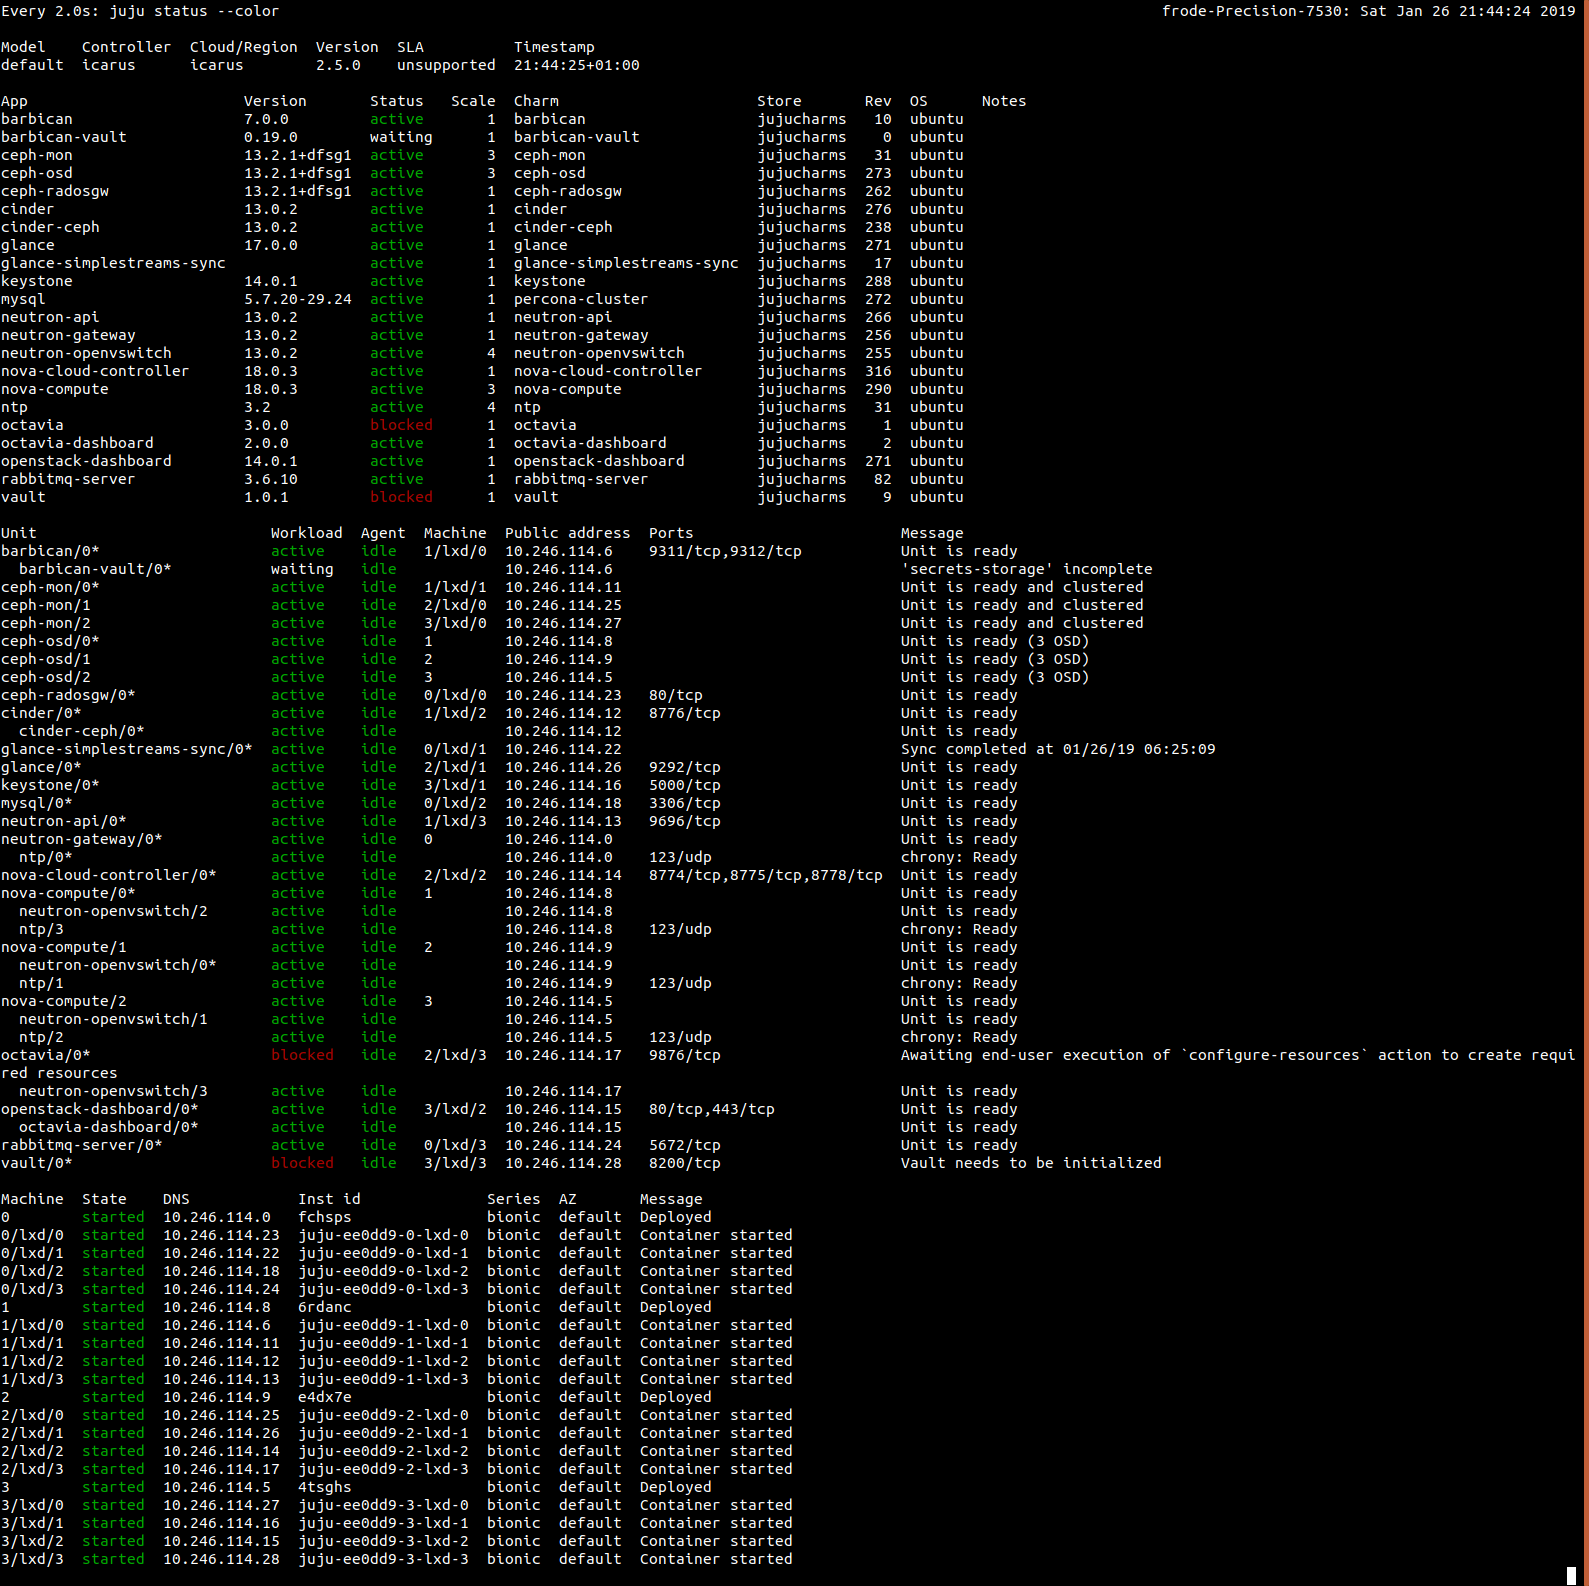
Task: Select the 'secrets-storage' incomplete message
Action: pyautogui.click(x=1026, y=569)
